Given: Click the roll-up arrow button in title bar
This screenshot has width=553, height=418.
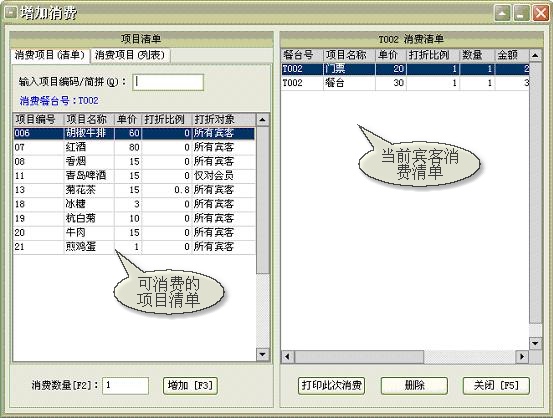Looking at the screenshot, I should 502,13.
